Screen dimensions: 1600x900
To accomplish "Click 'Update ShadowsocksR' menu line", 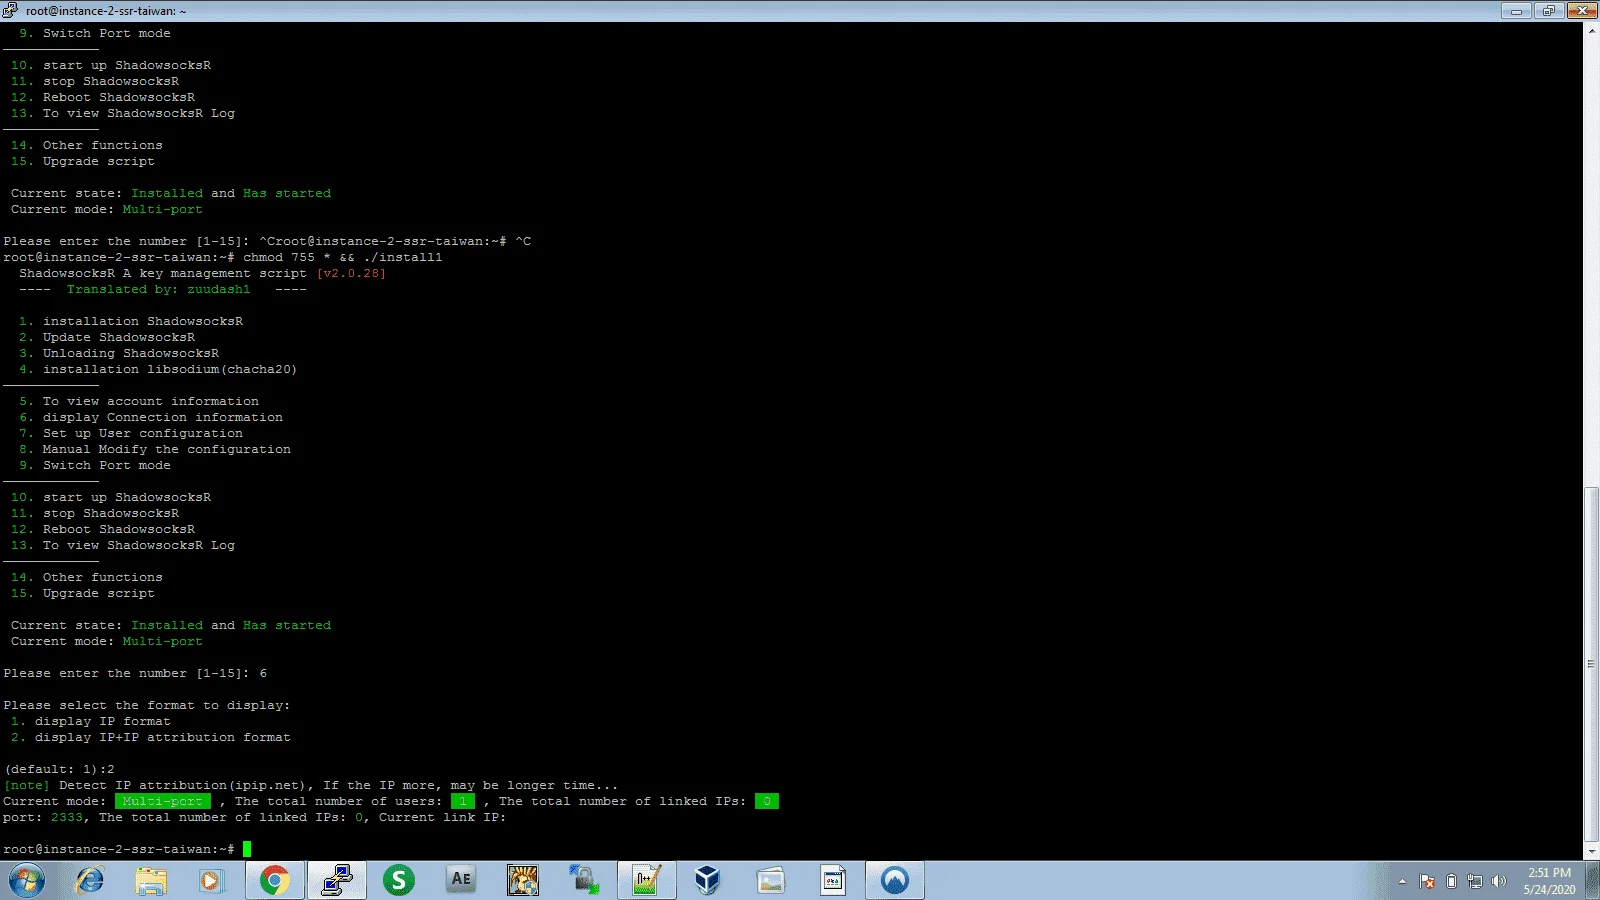I will [x=119, y=337].
